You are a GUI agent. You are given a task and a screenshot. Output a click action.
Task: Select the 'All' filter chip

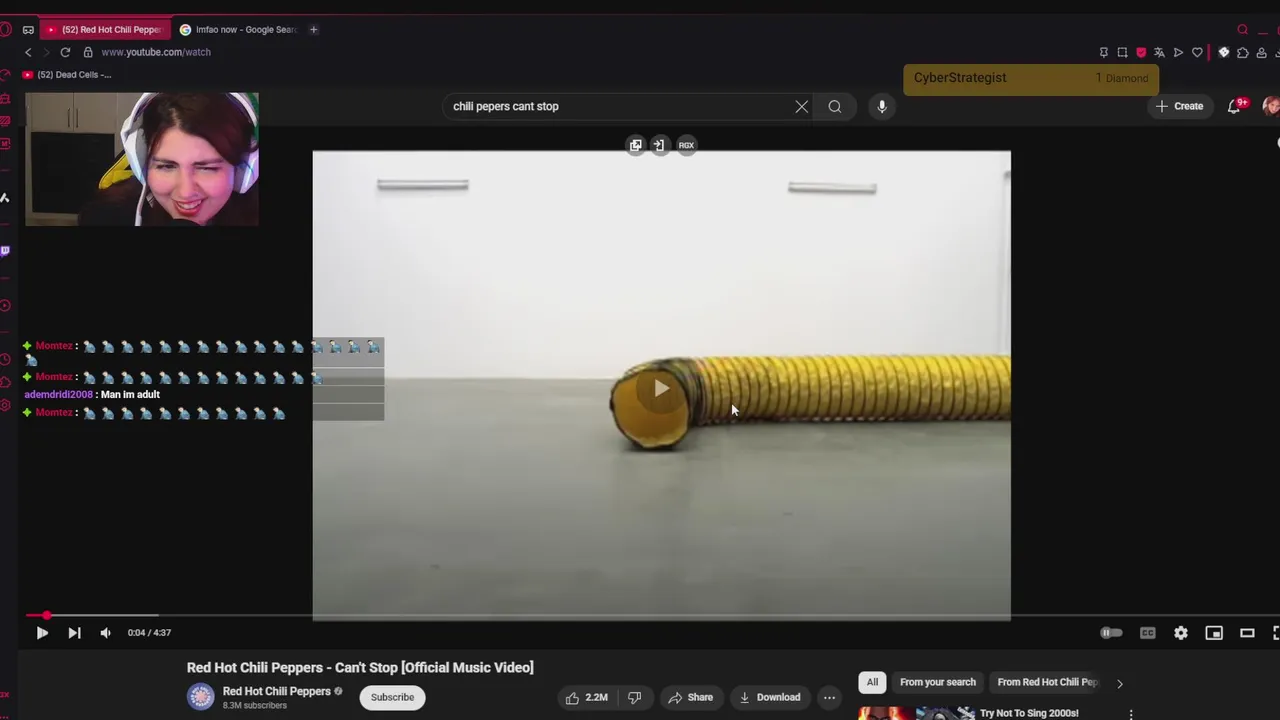tap(872, 682)
